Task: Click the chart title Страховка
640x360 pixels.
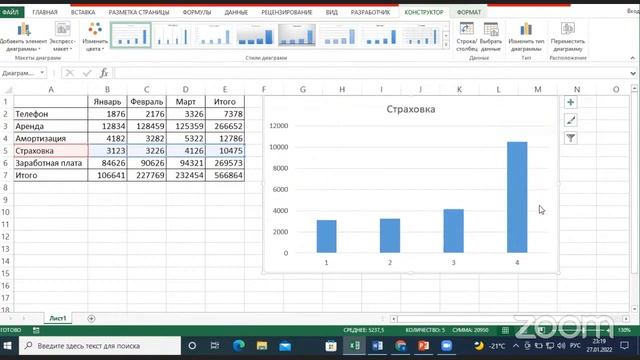Action: coord(411,109)
